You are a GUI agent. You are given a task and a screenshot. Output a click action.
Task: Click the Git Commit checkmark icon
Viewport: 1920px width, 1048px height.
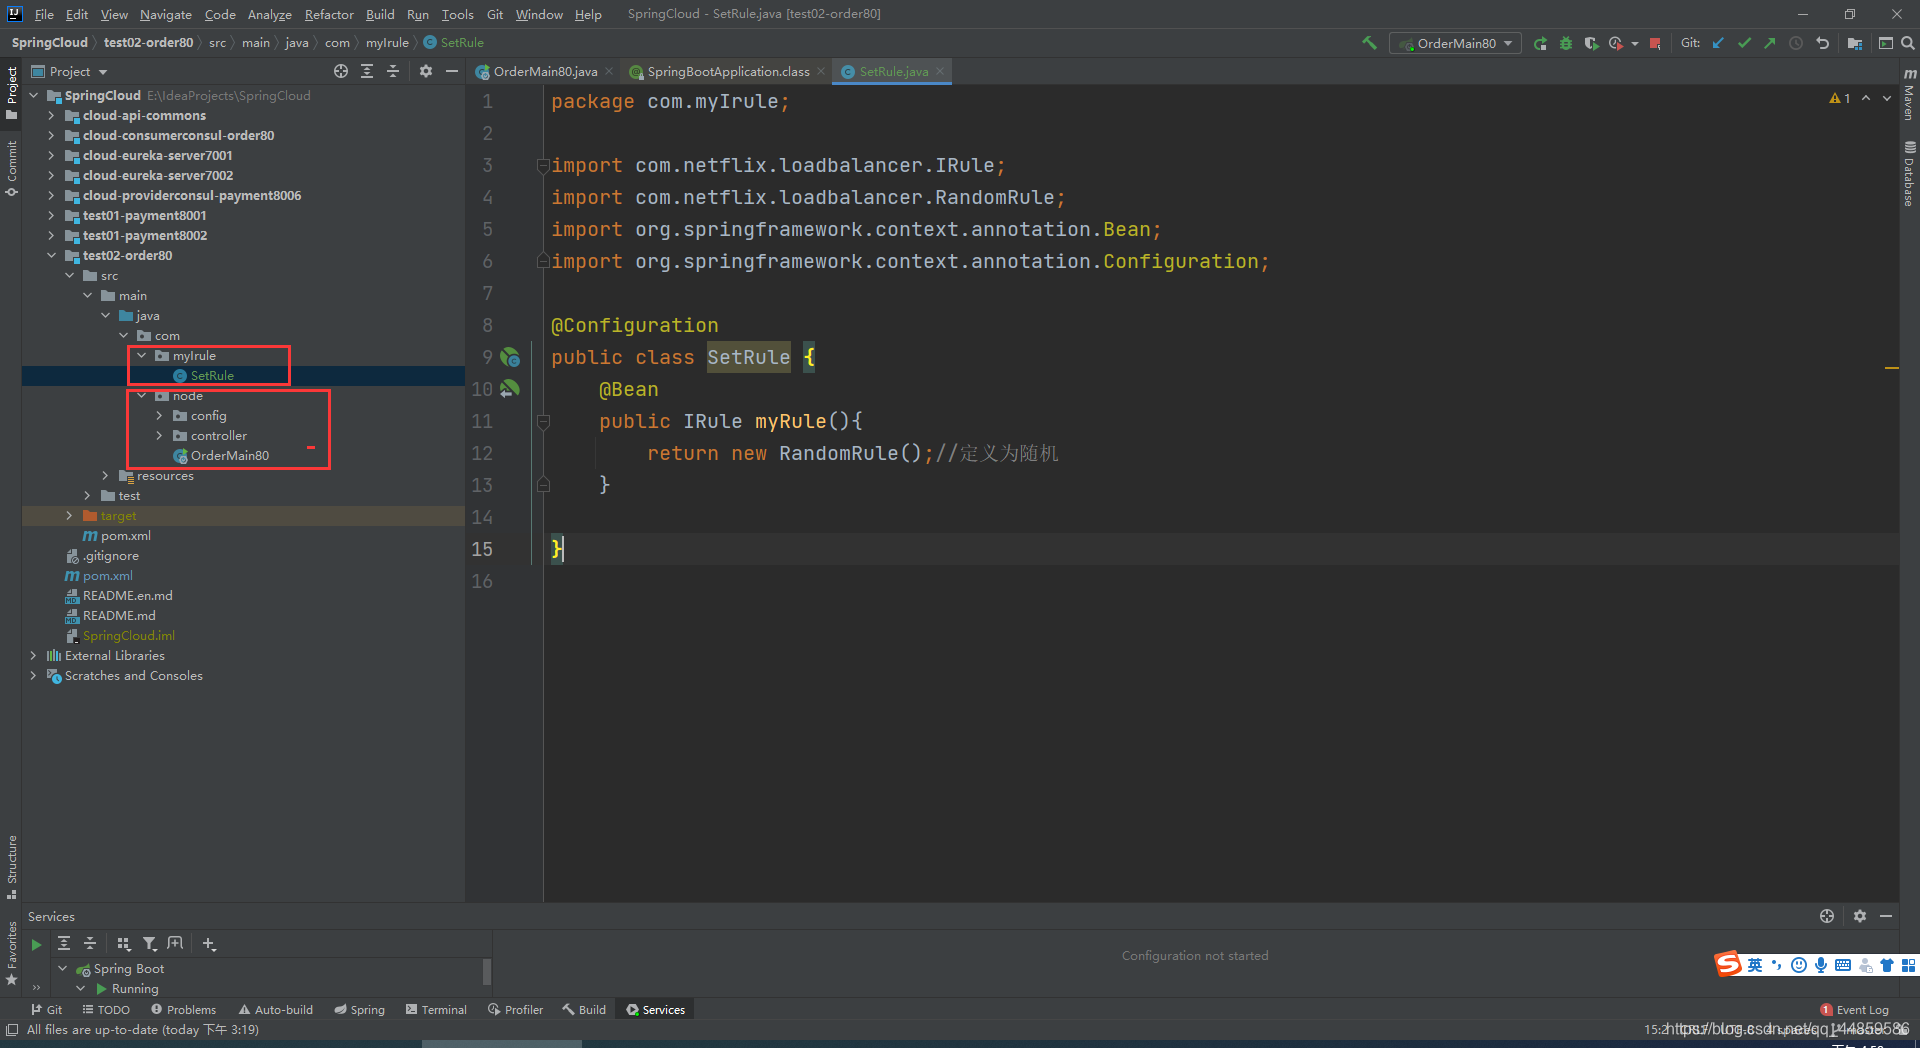coord(1744,43)
